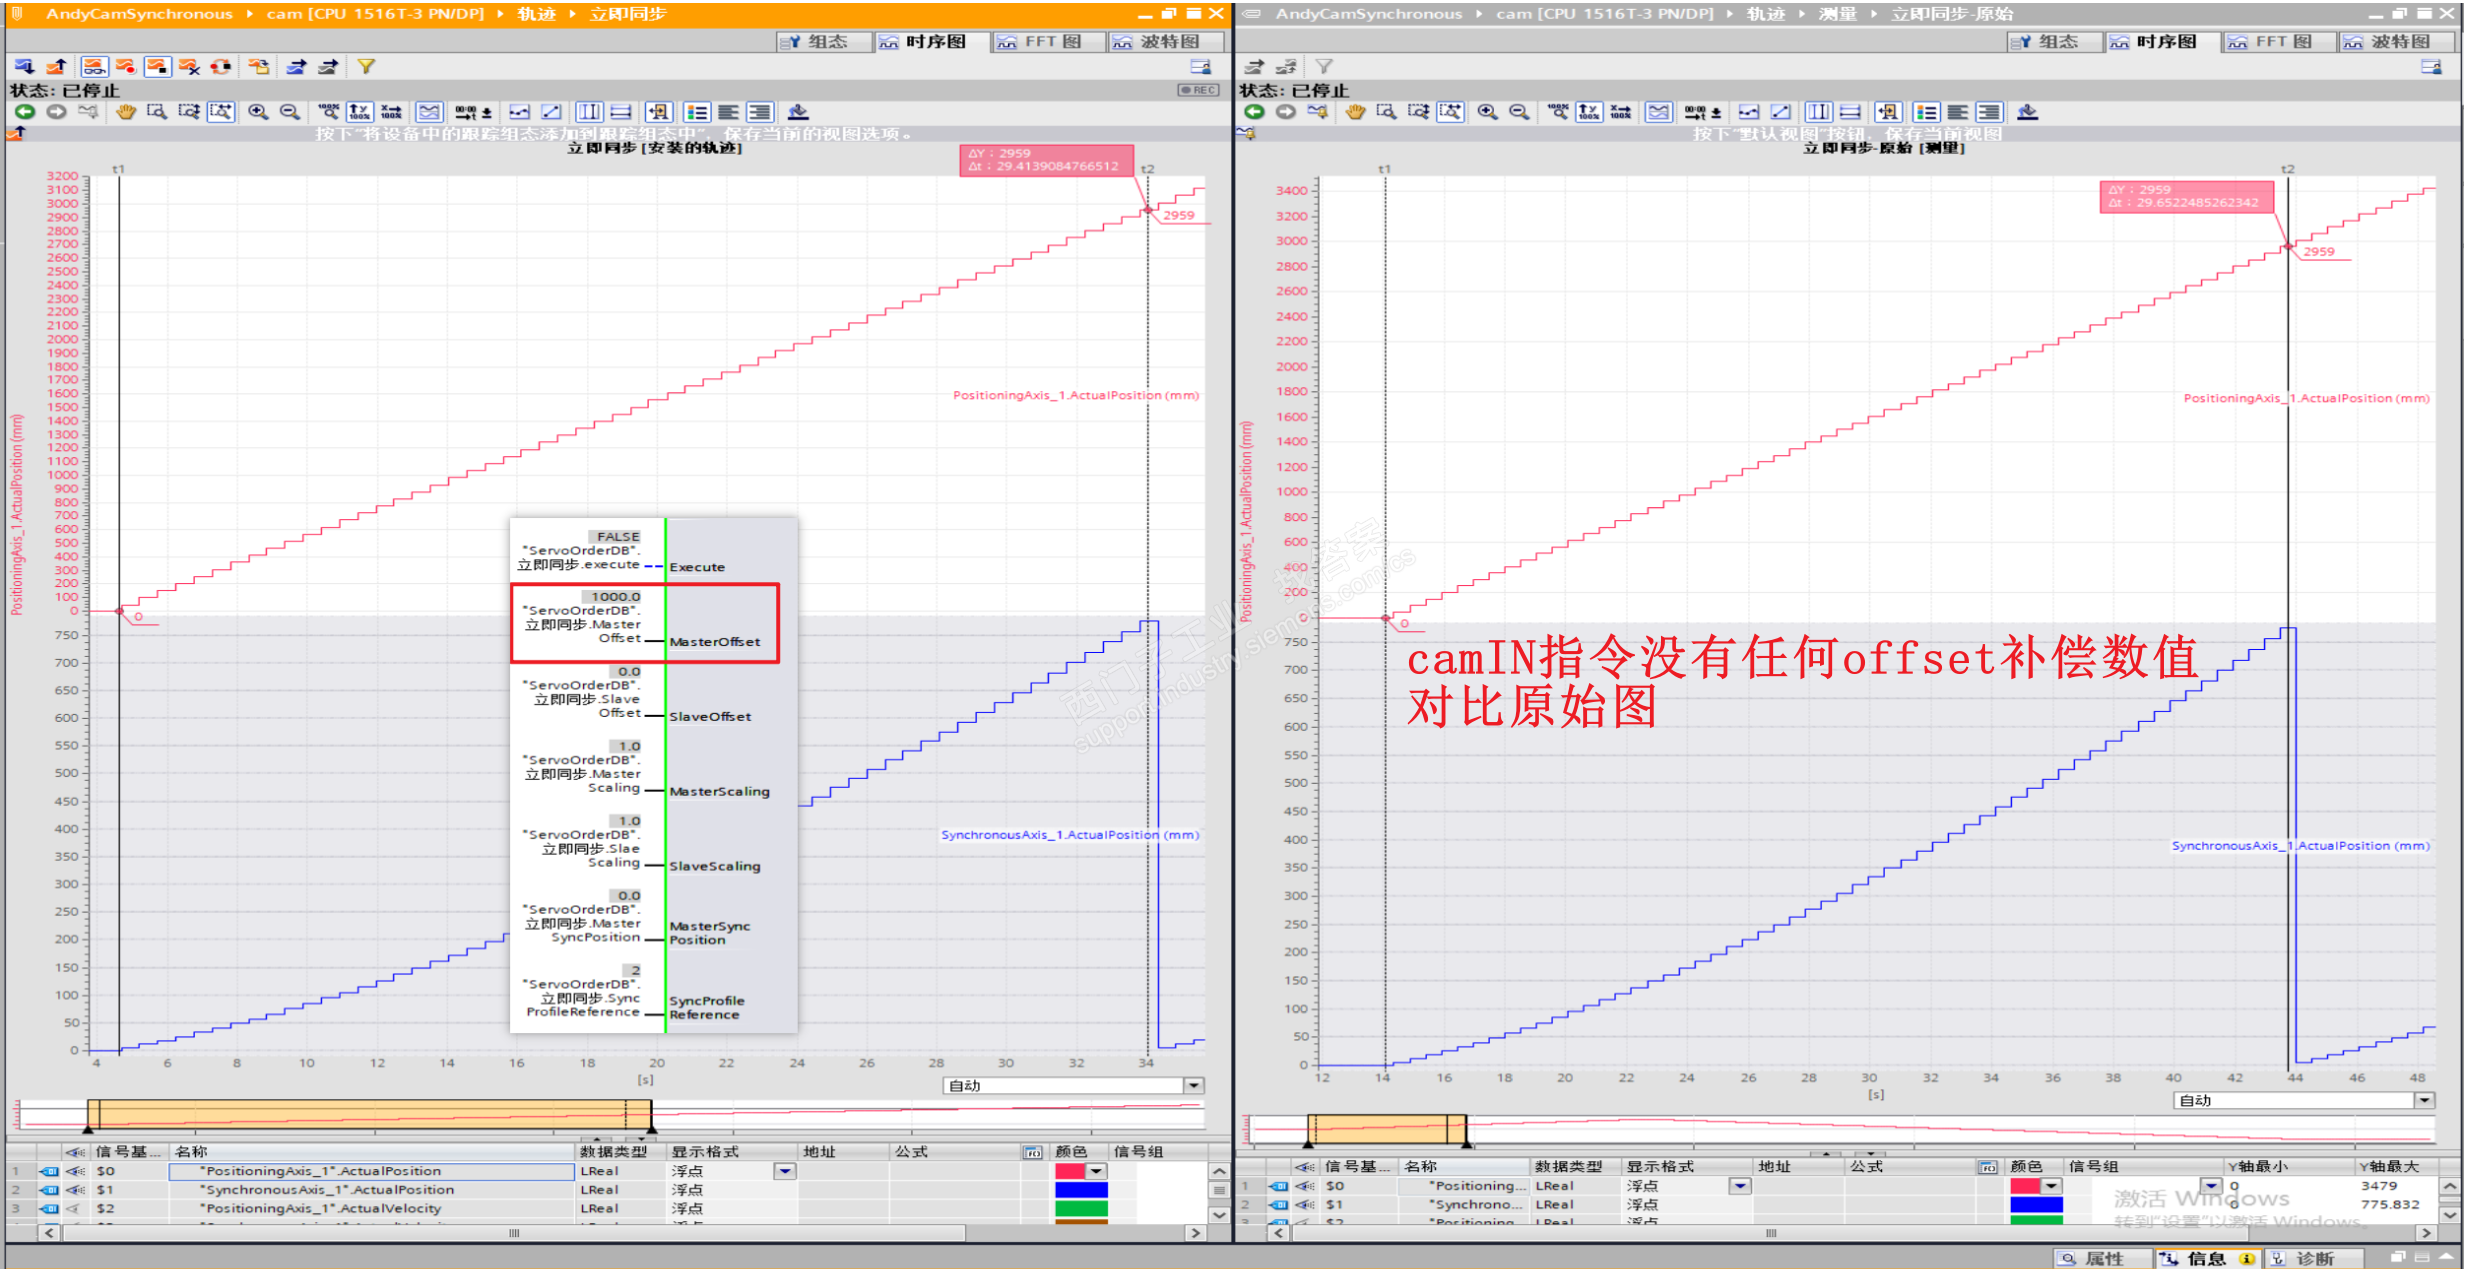2469x1269 pixels.
Task: Click the yellow filter funnel icon
Action: [x=366, y=67]
